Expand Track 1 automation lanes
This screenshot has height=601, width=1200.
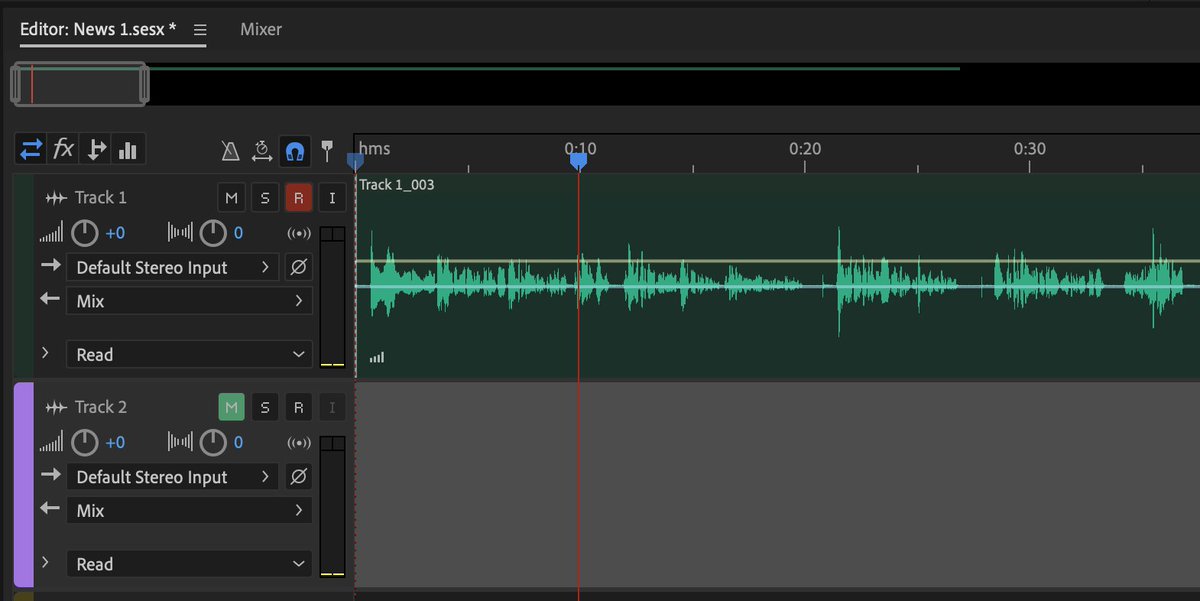click(45, 353)
